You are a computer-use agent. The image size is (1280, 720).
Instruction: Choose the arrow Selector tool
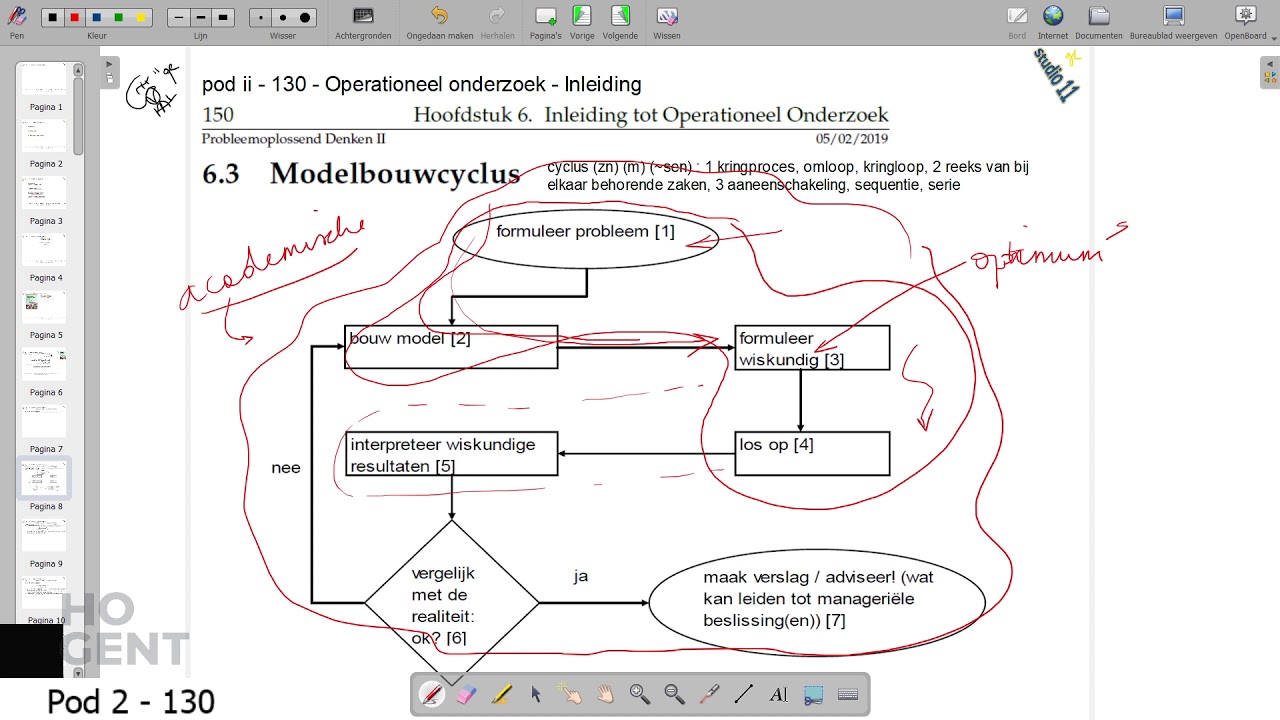click(x=536, y=694)
